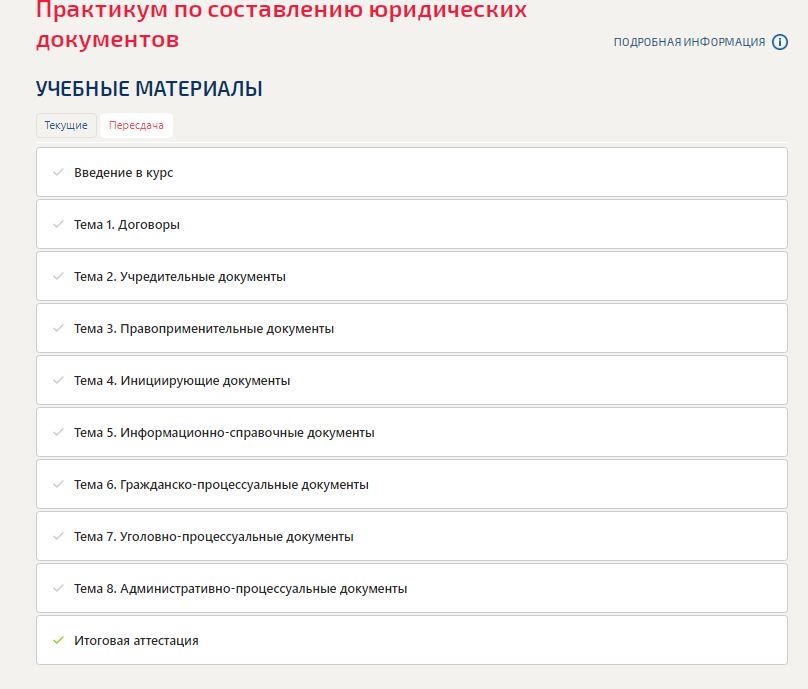The width and height of the screenshot is (808, 689).
Task: Click the green checkmark by Итоговая аттестация
Action: [58, 640]
